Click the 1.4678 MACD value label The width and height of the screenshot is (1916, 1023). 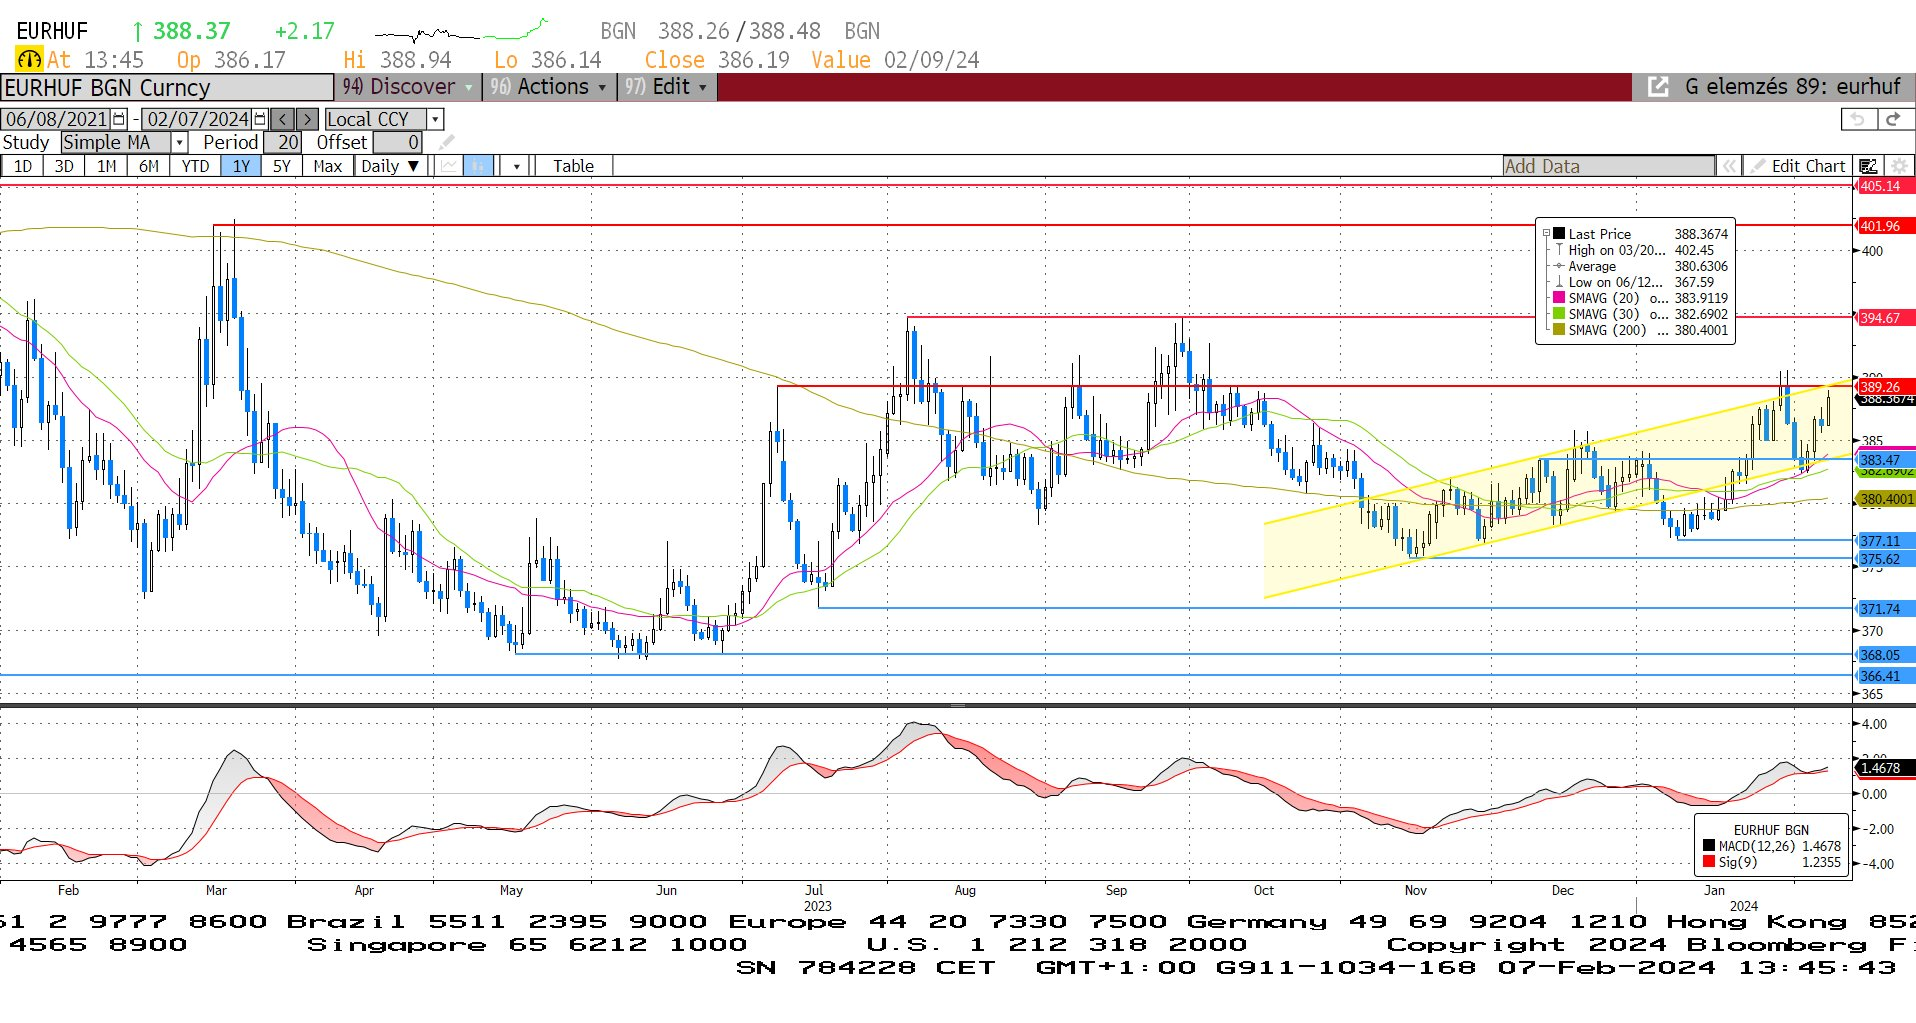[1885, 768]
